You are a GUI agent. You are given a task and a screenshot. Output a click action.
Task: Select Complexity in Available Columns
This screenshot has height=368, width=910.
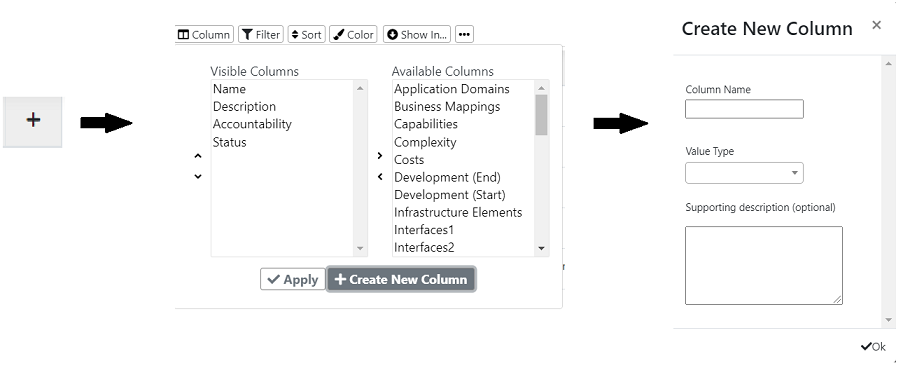(x=425, y=142)
